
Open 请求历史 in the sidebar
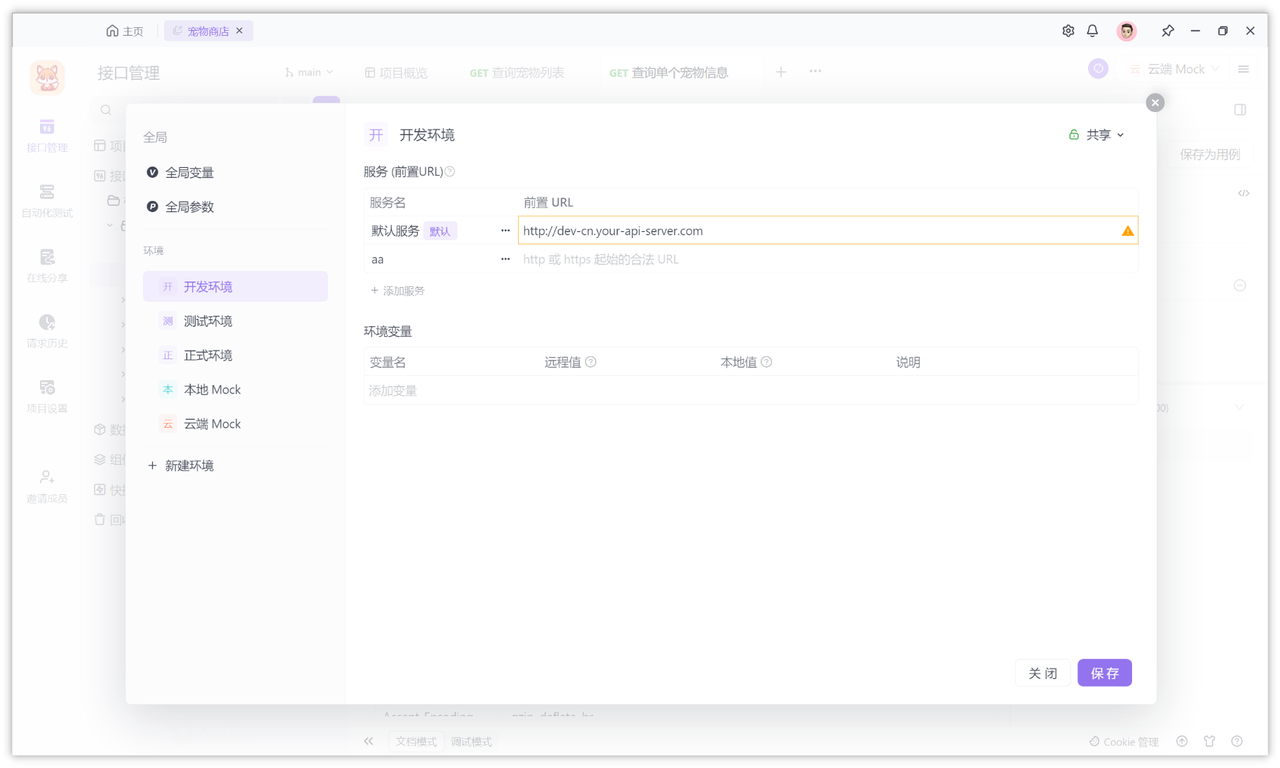coord(47,330)
